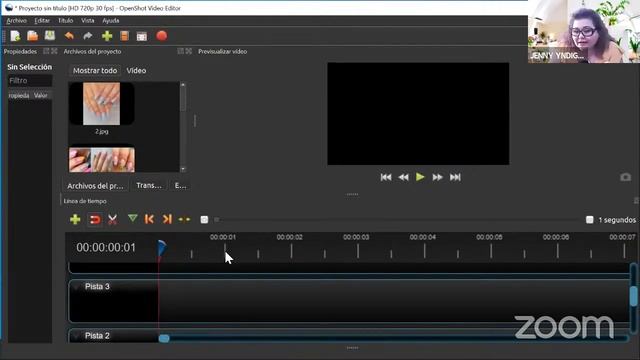Open the Archivo menu
640x360 pixels.
(16, 20)
